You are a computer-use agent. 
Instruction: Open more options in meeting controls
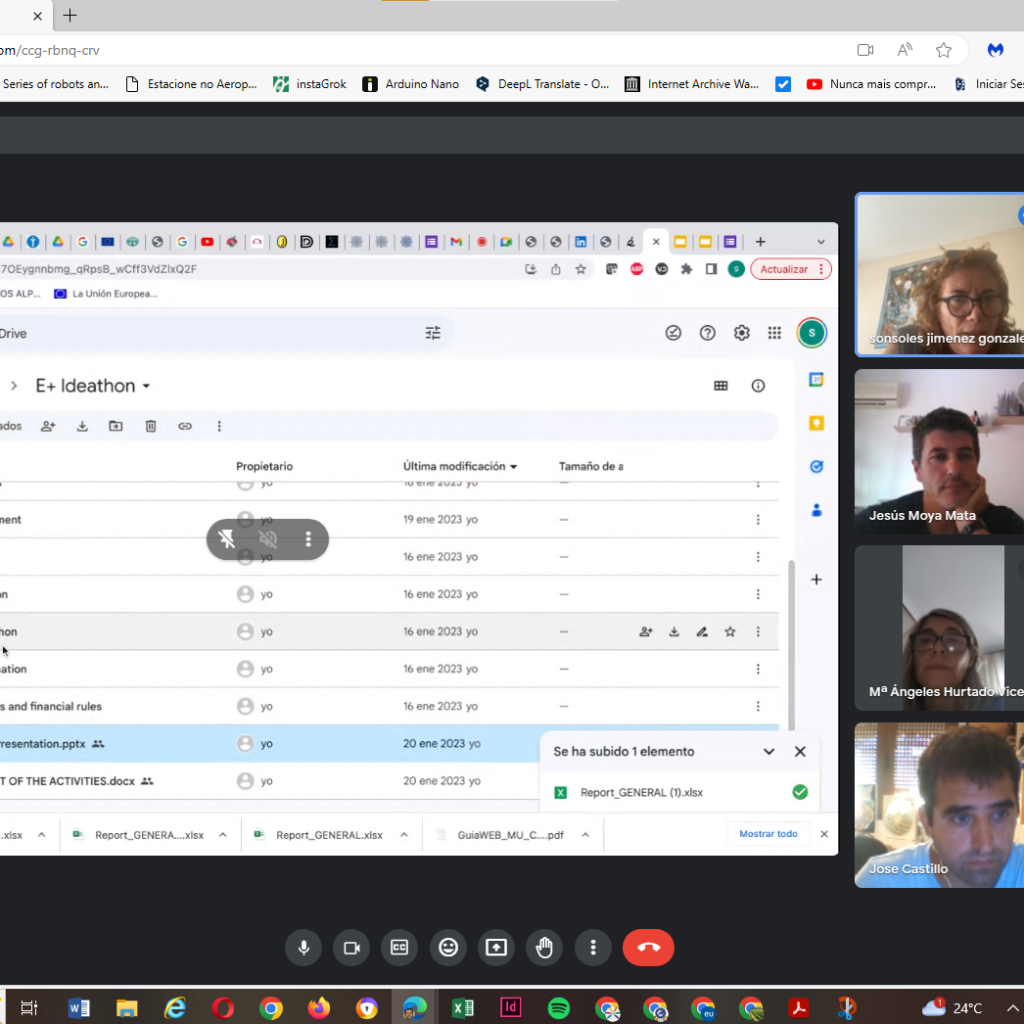[x=593, y=948]
